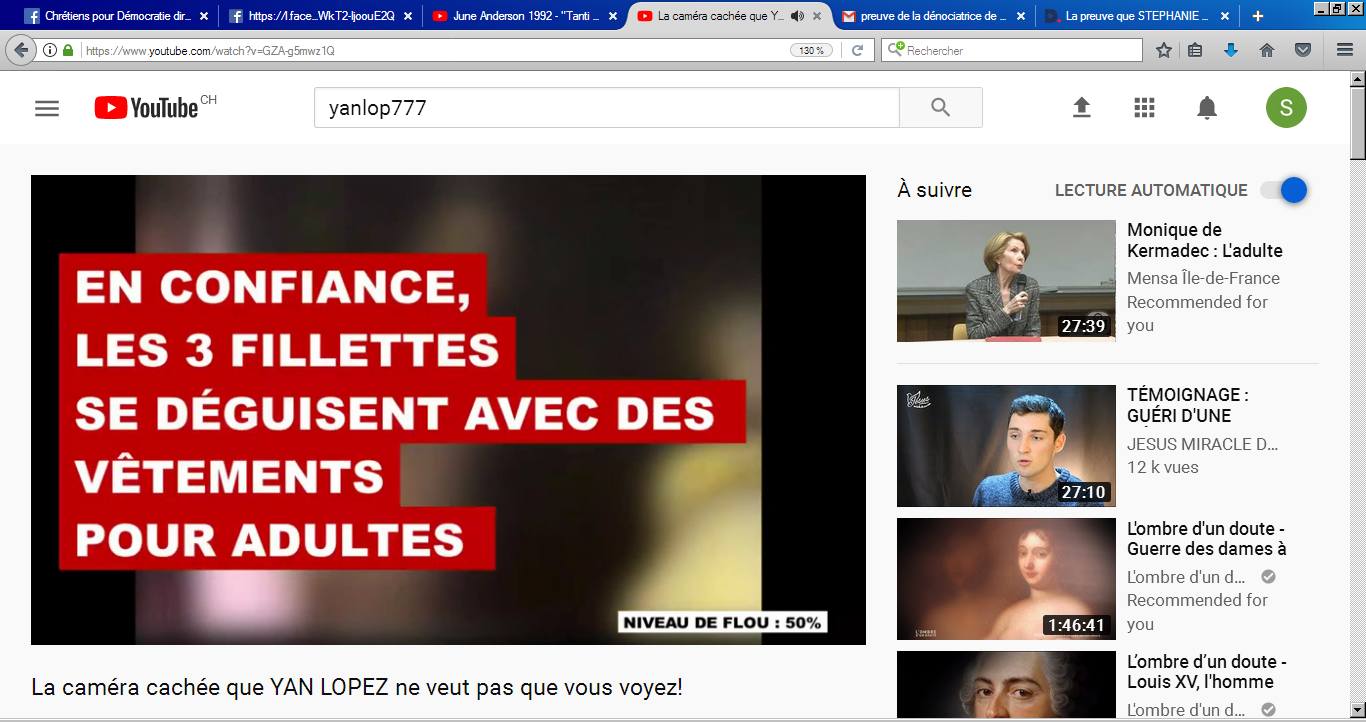Open L'ombre d'un doute - Guerre des dames title

[1207, 538]
